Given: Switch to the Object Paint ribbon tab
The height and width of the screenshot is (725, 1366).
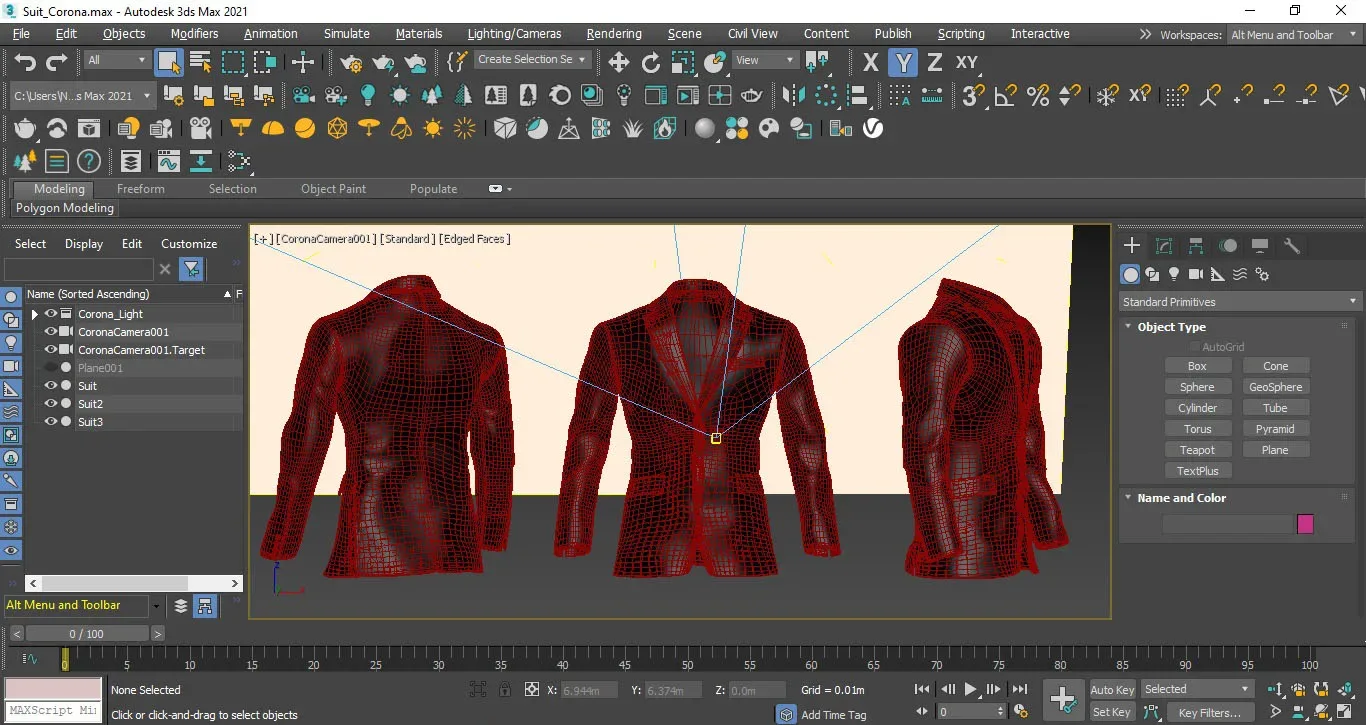Looking at the screenshot, I should (x=334, y=189).
